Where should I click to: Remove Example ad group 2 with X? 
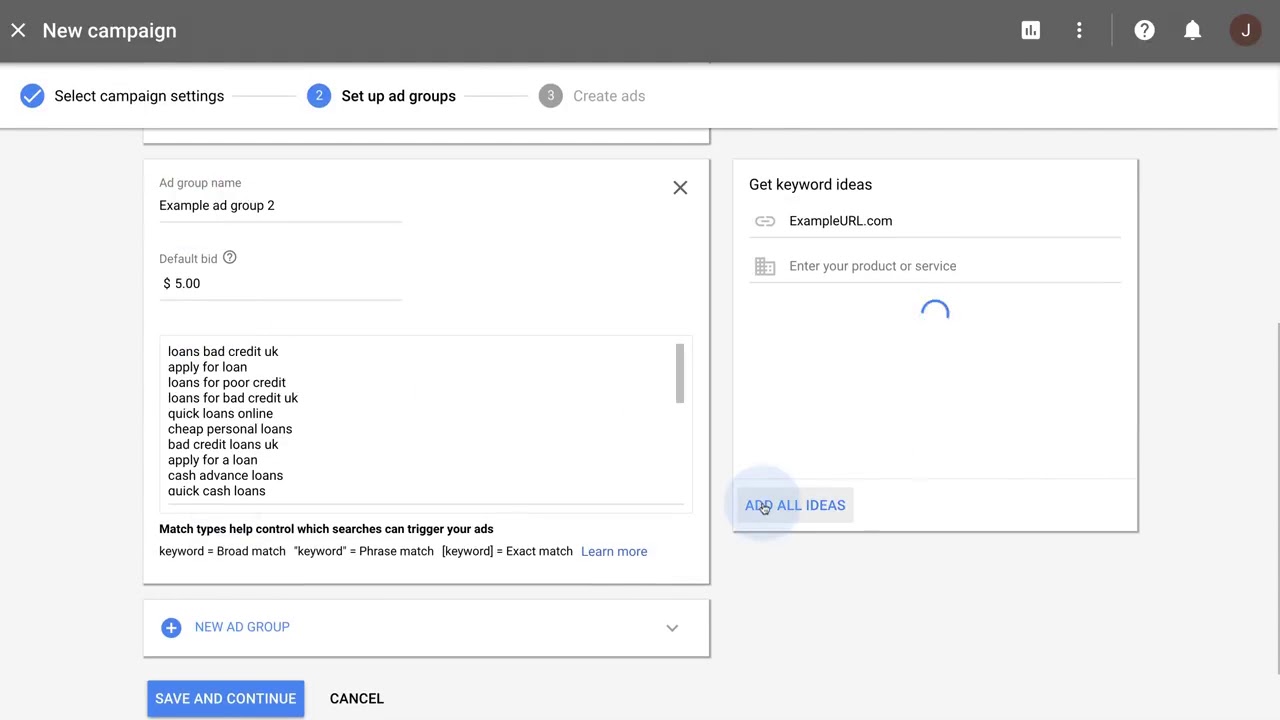[680, 188]
